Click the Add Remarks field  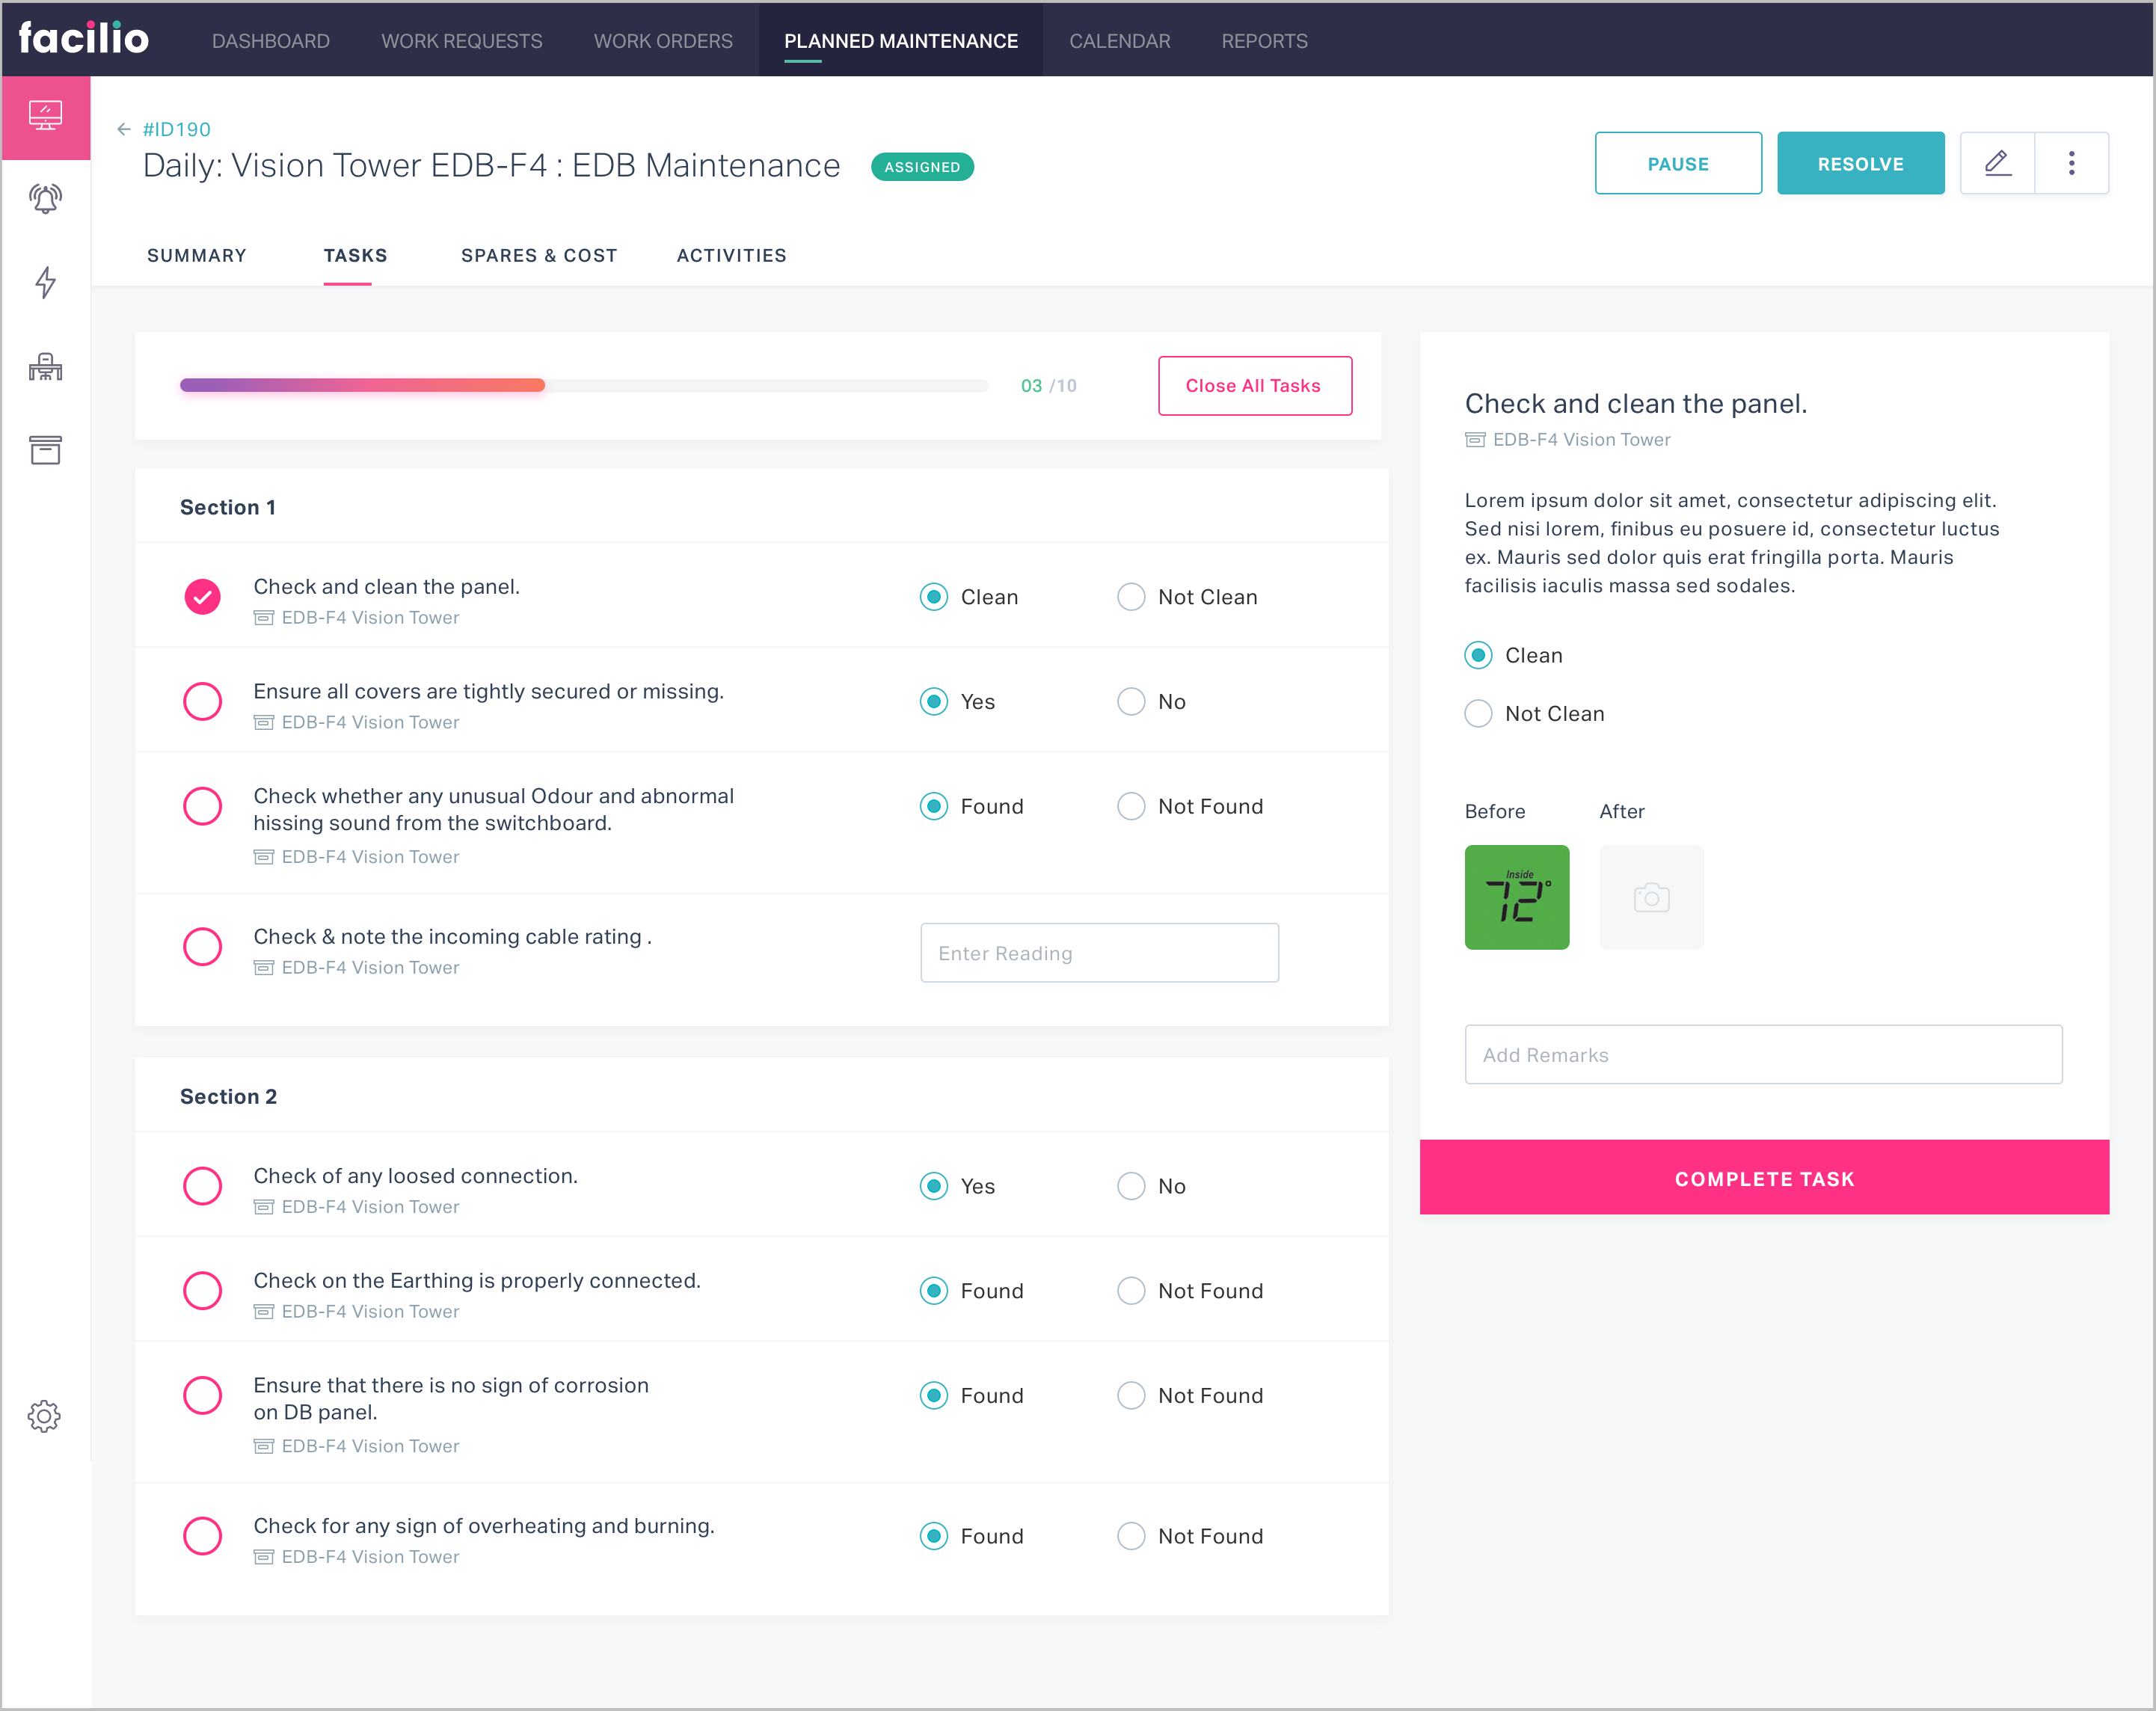(1763, 1054)
